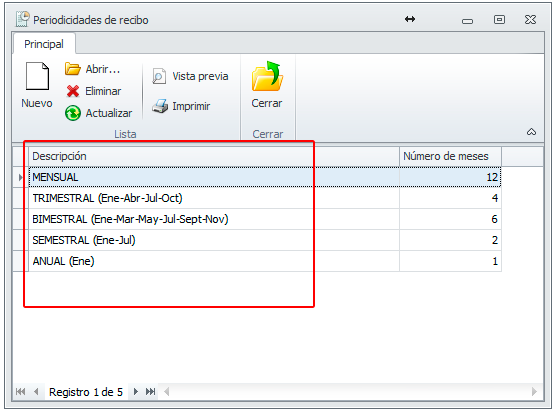
Task: Print the list with Imprimir
Action: 181,106
